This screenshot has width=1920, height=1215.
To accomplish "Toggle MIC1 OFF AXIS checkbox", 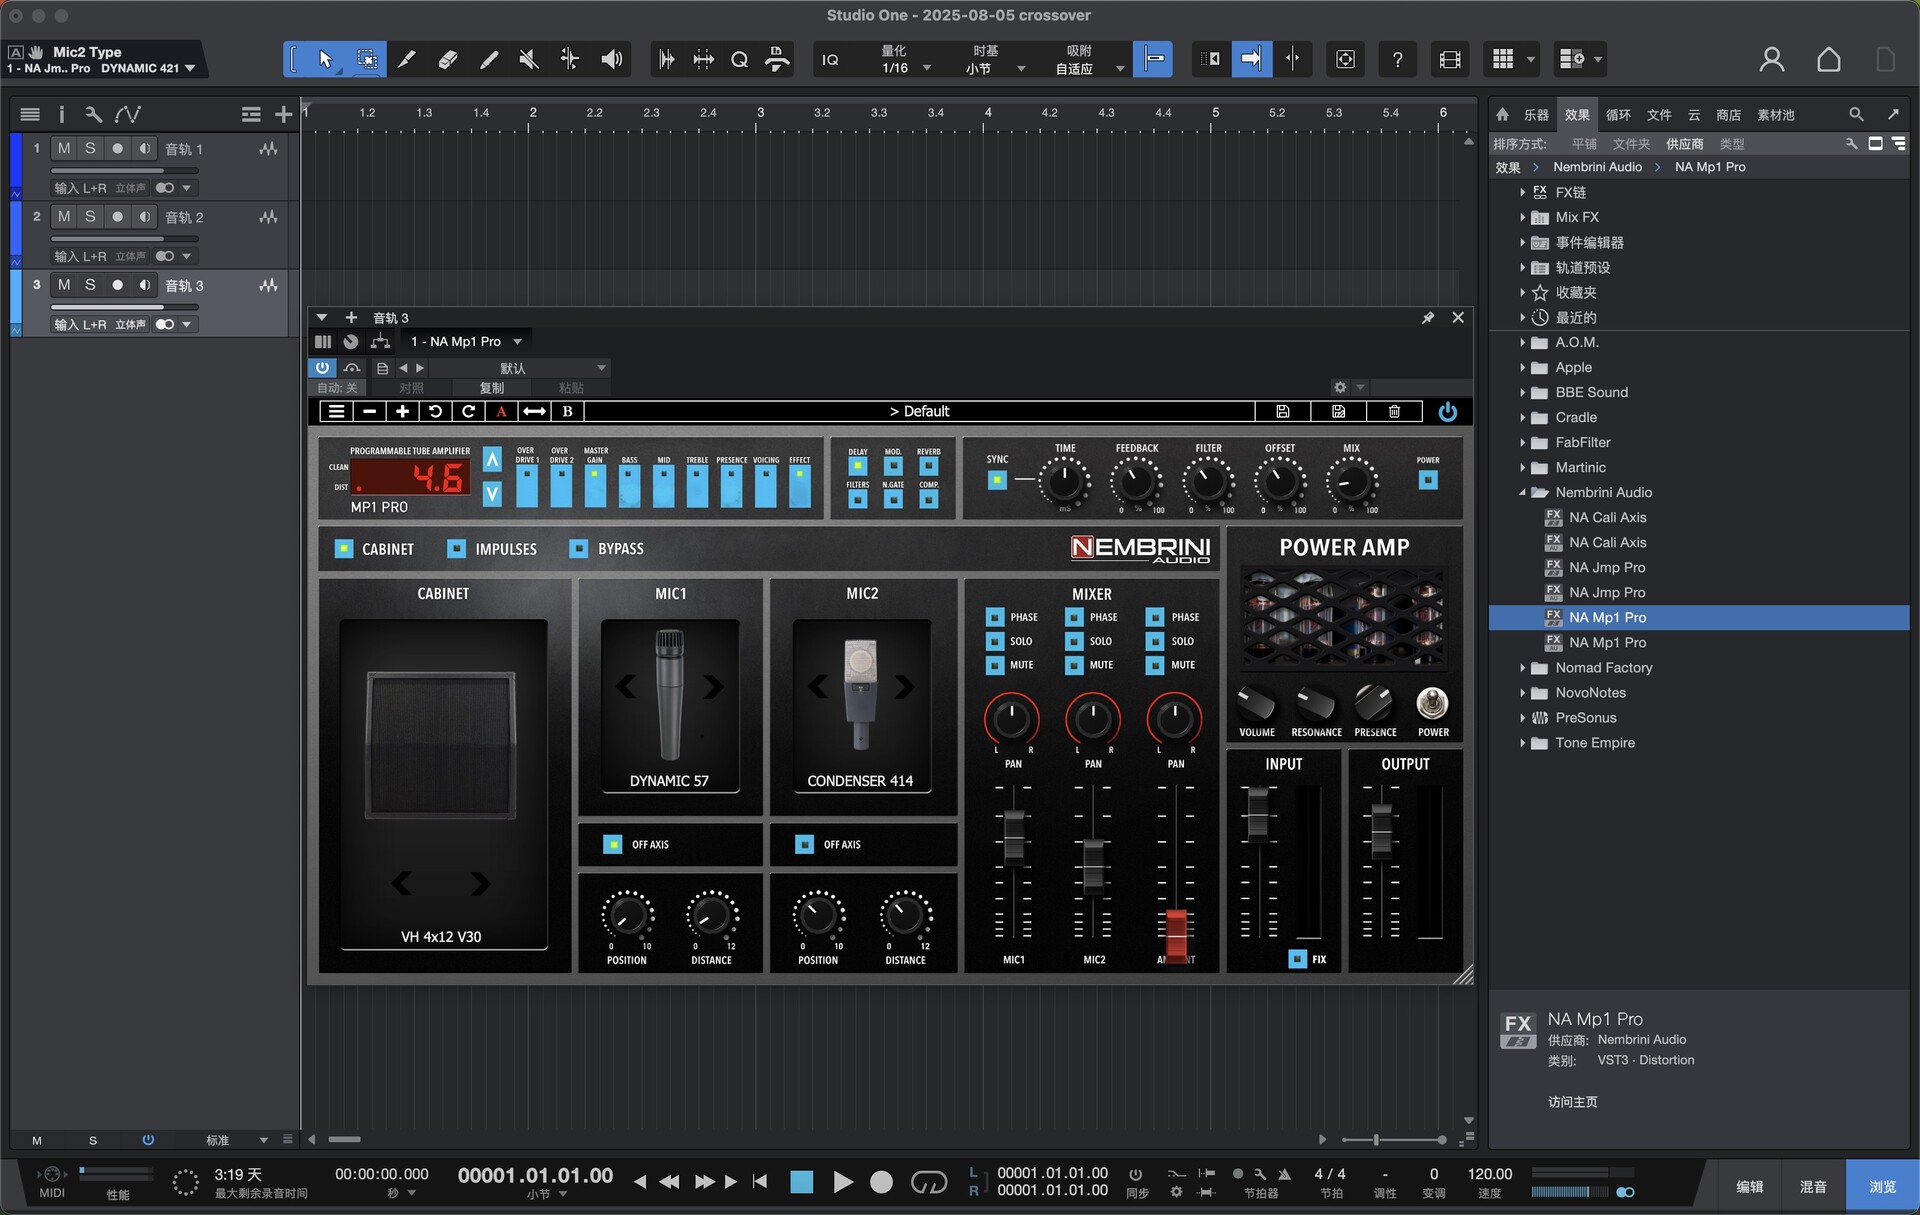I will coord(613,845).
